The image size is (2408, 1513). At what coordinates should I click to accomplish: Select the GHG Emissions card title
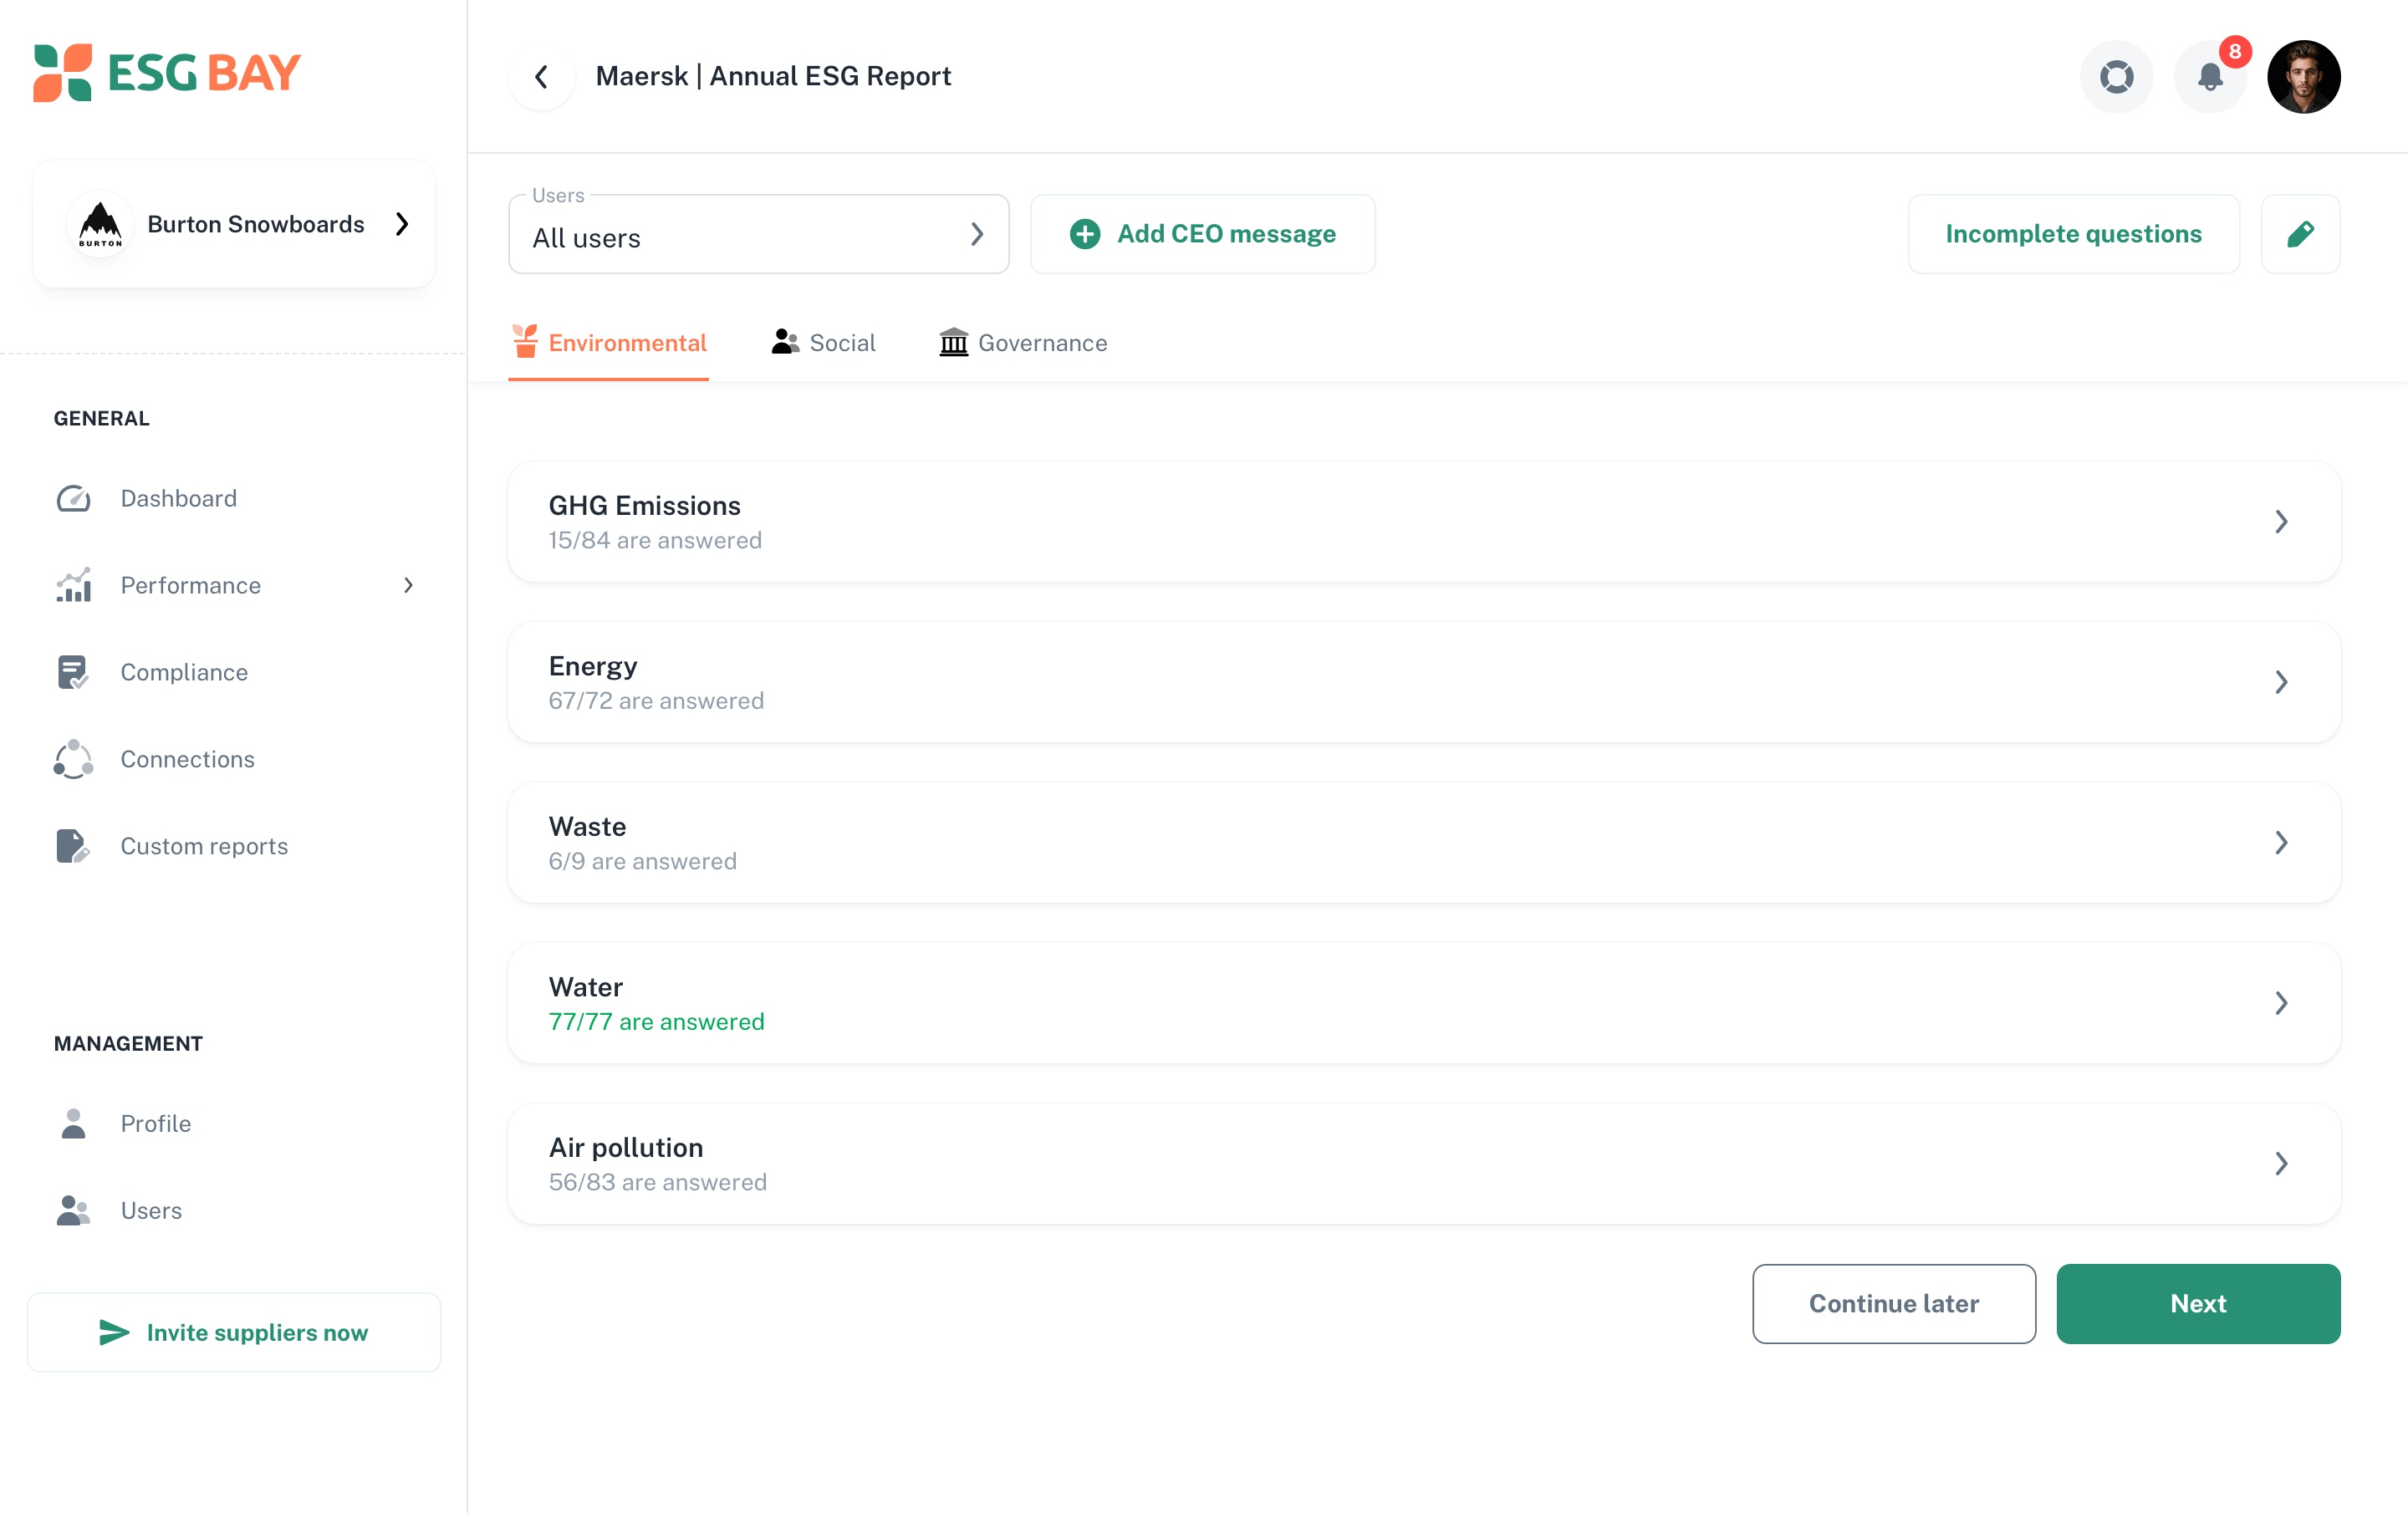pos(644,505)
